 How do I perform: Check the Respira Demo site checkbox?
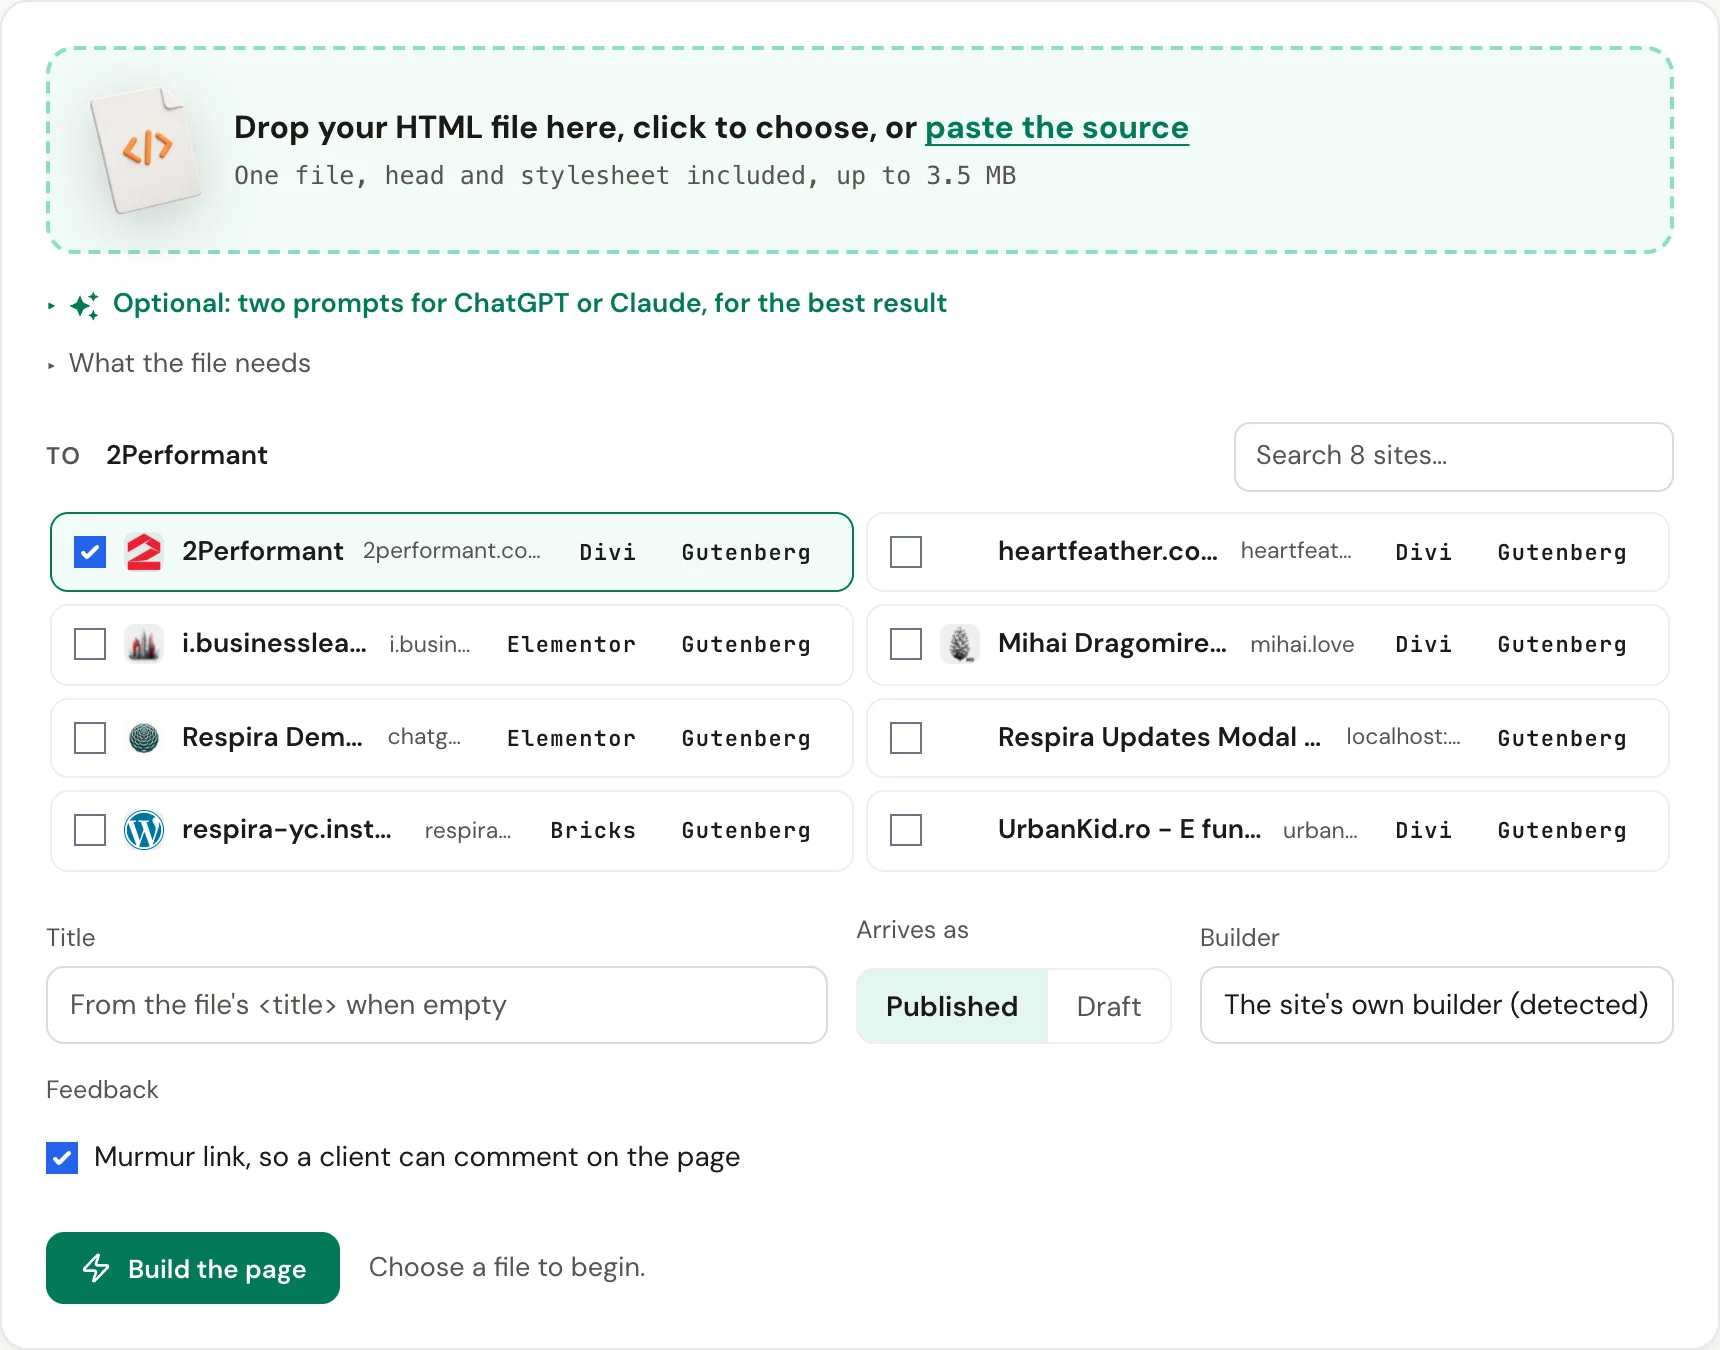90,738
